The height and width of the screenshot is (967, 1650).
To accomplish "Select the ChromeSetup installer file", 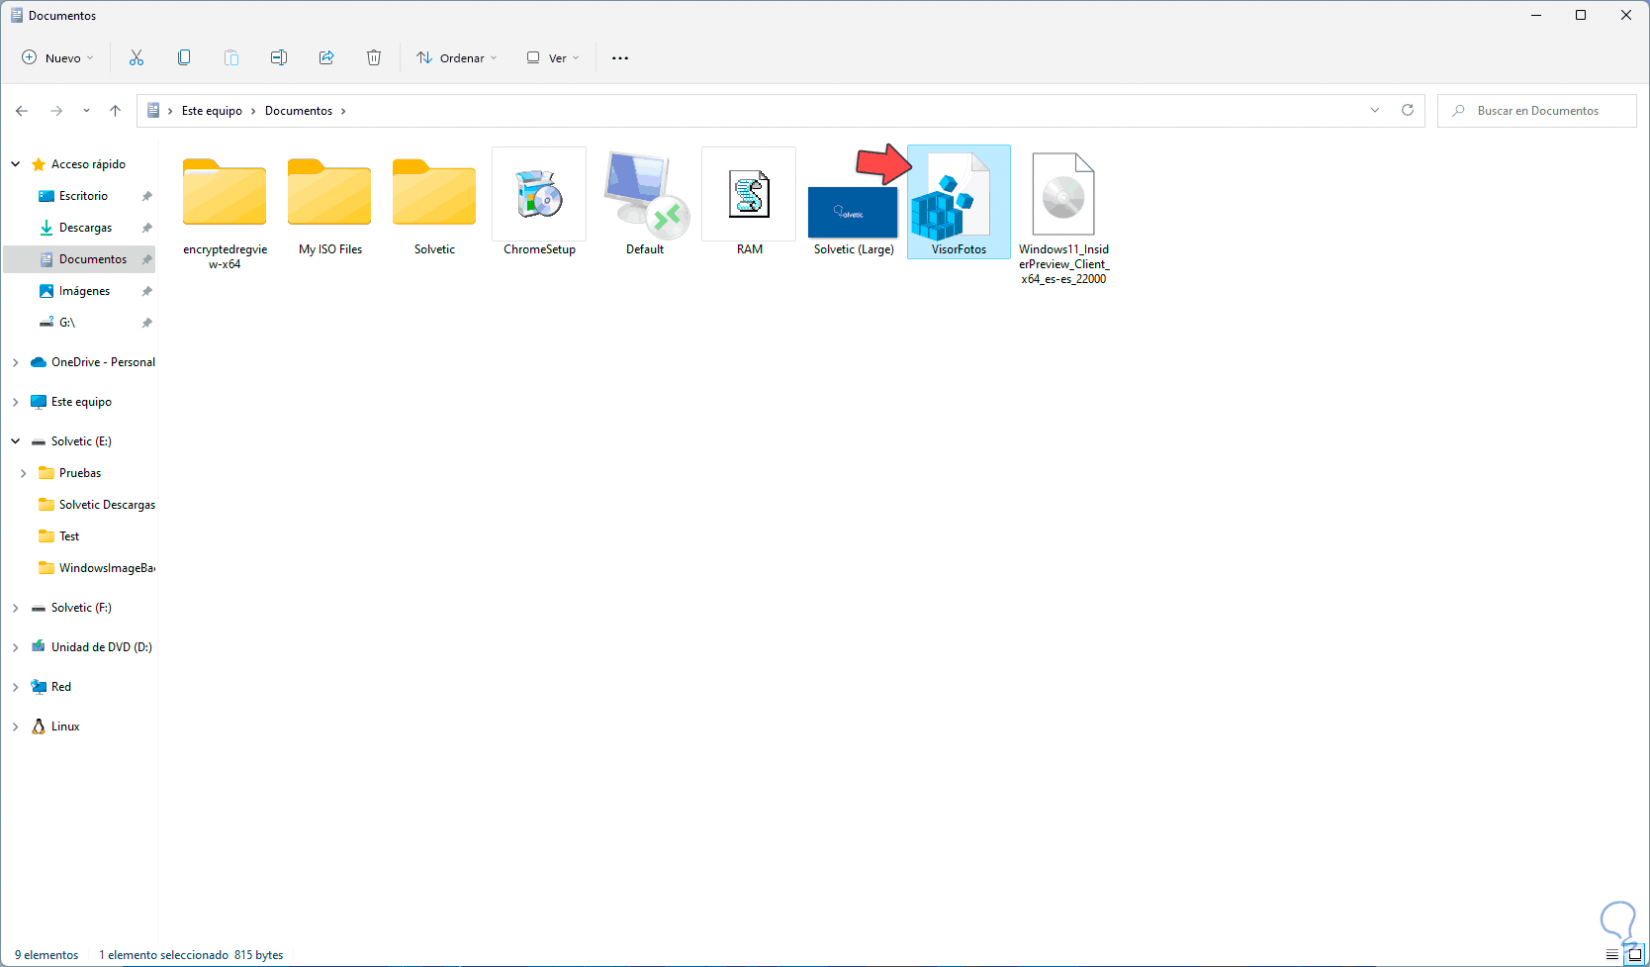I will point(539,203).
